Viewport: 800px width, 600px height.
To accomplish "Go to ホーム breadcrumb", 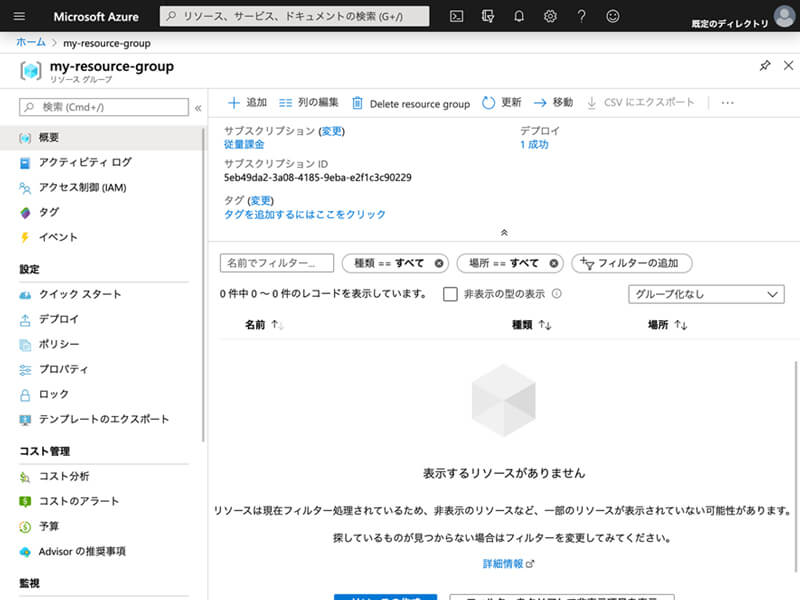I will coord(31,43).
